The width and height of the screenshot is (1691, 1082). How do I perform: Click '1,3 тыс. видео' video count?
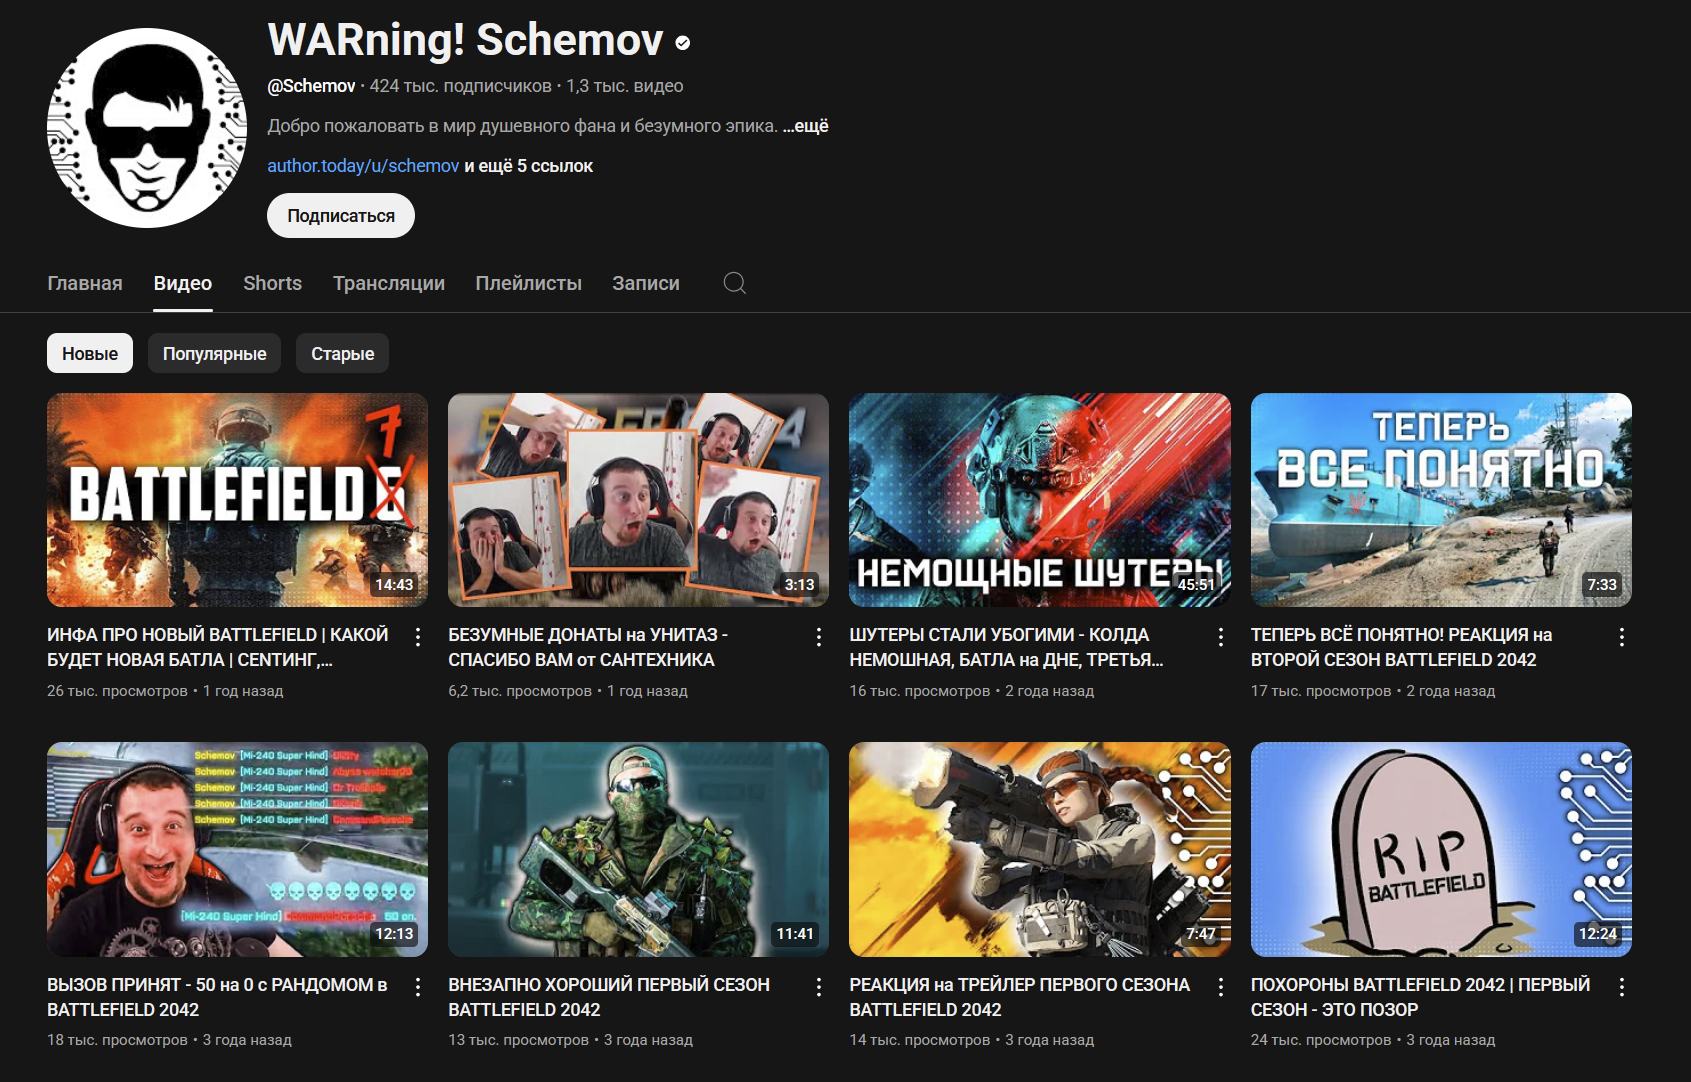[625, 86]
